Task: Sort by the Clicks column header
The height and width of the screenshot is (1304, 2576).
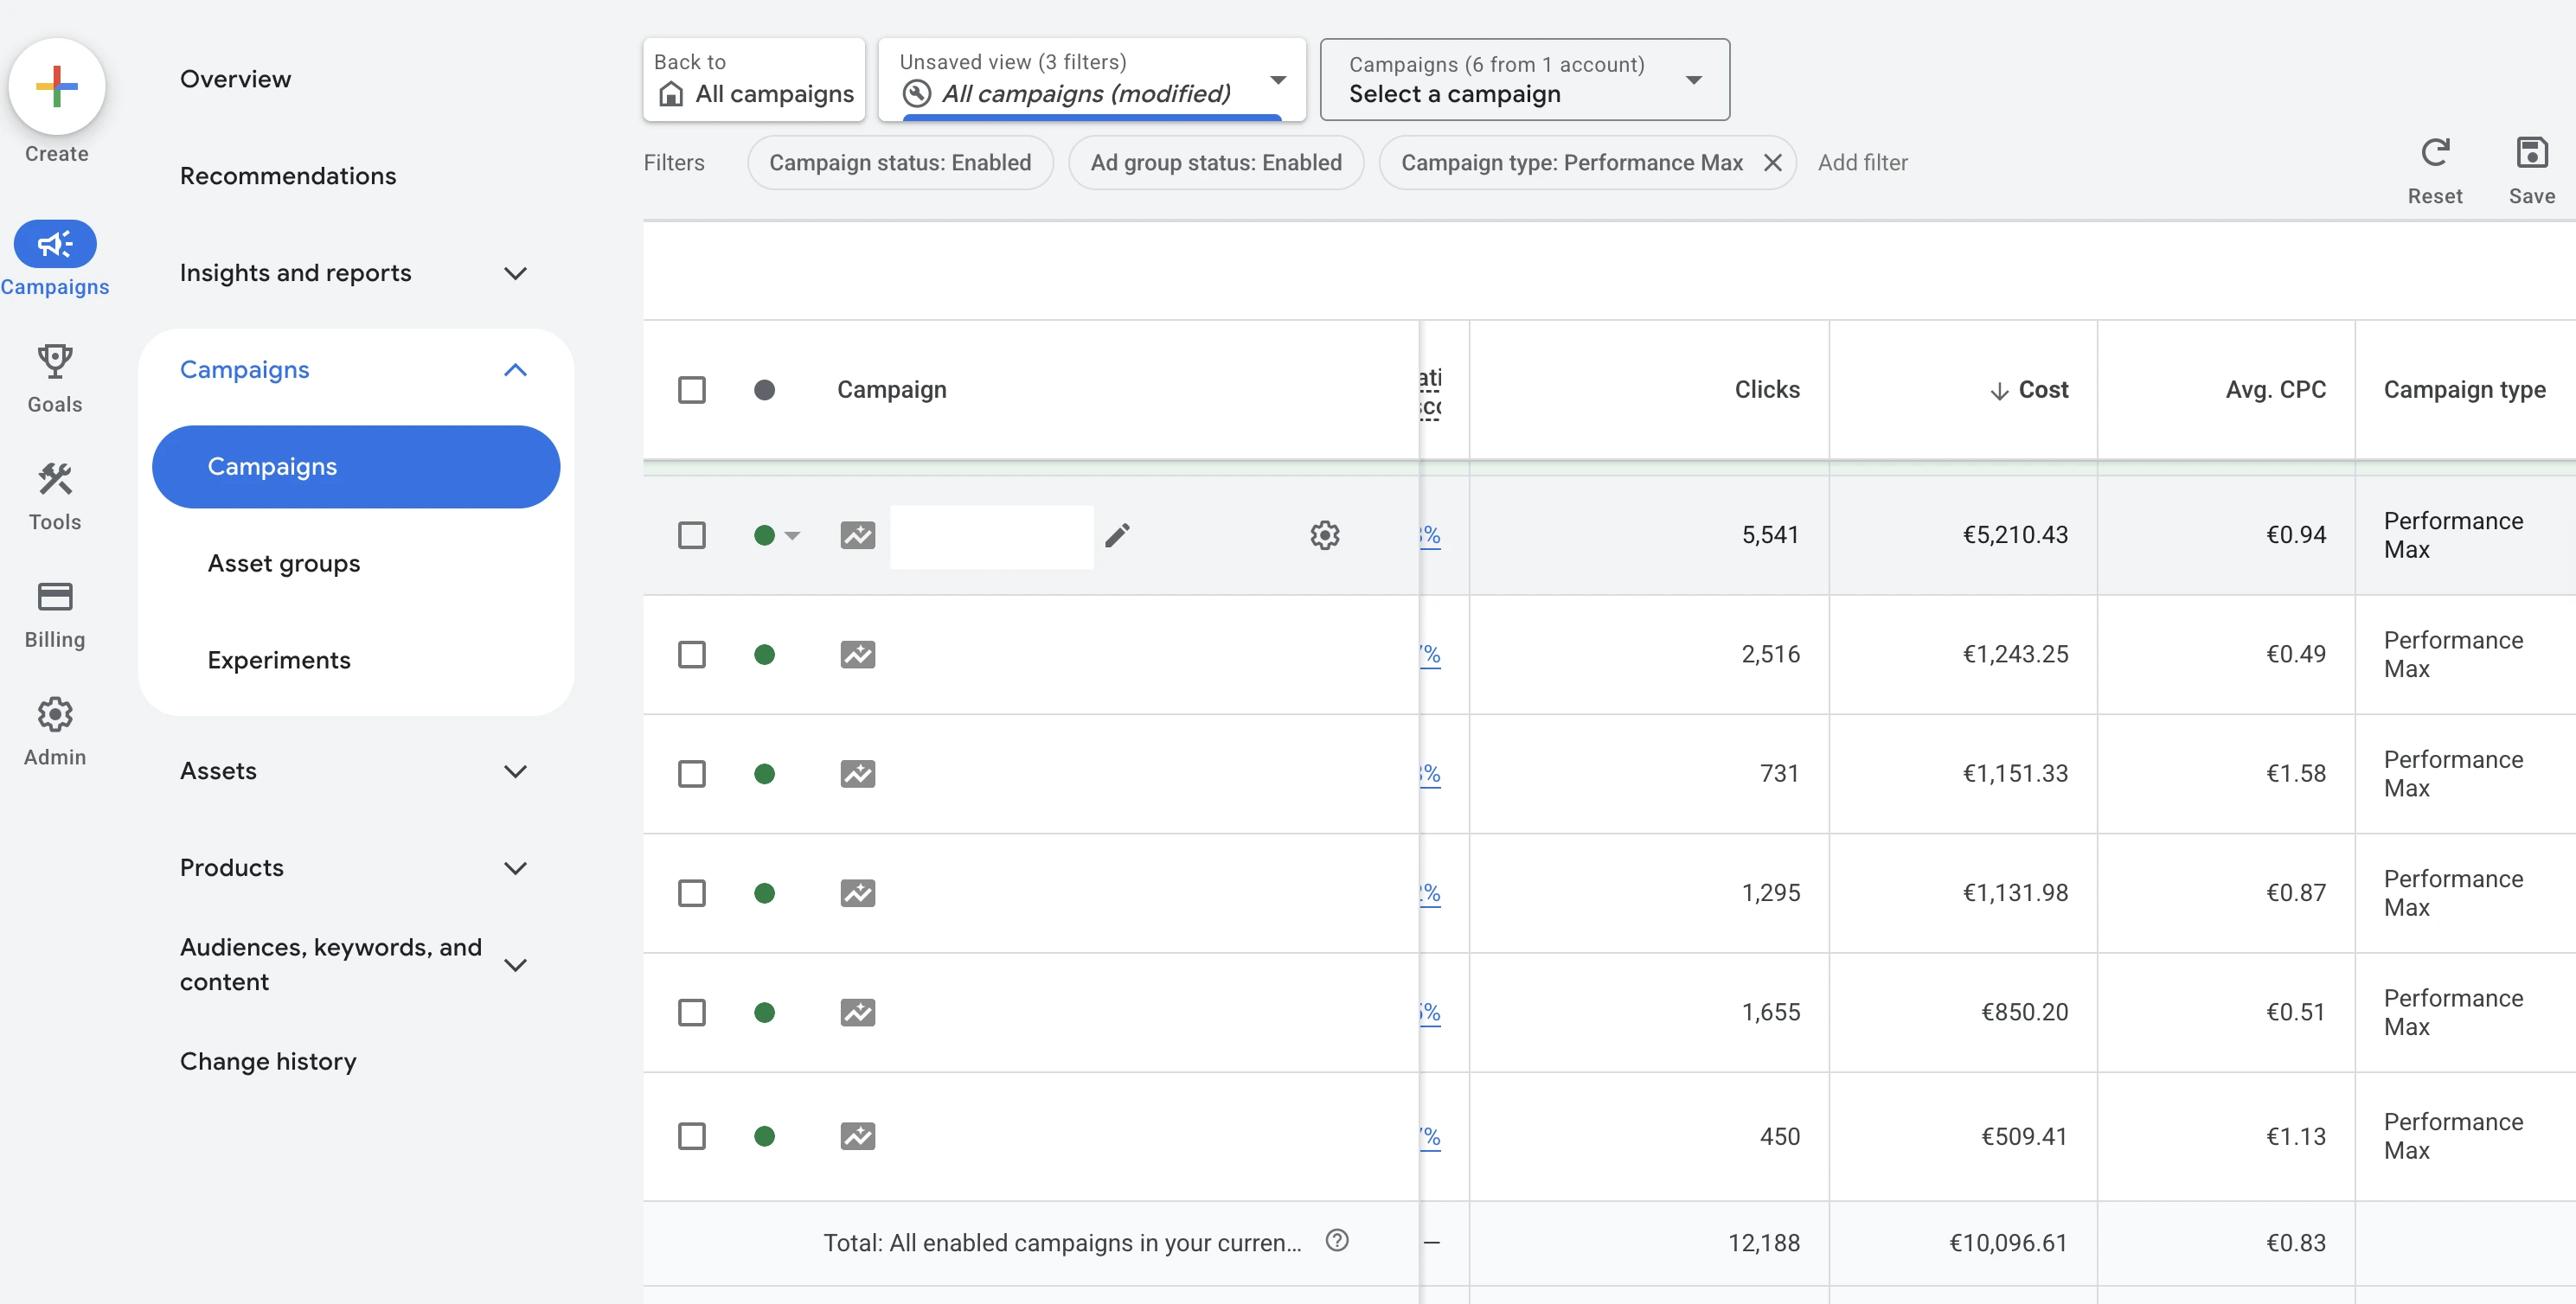Action: tap(1766, 389)
